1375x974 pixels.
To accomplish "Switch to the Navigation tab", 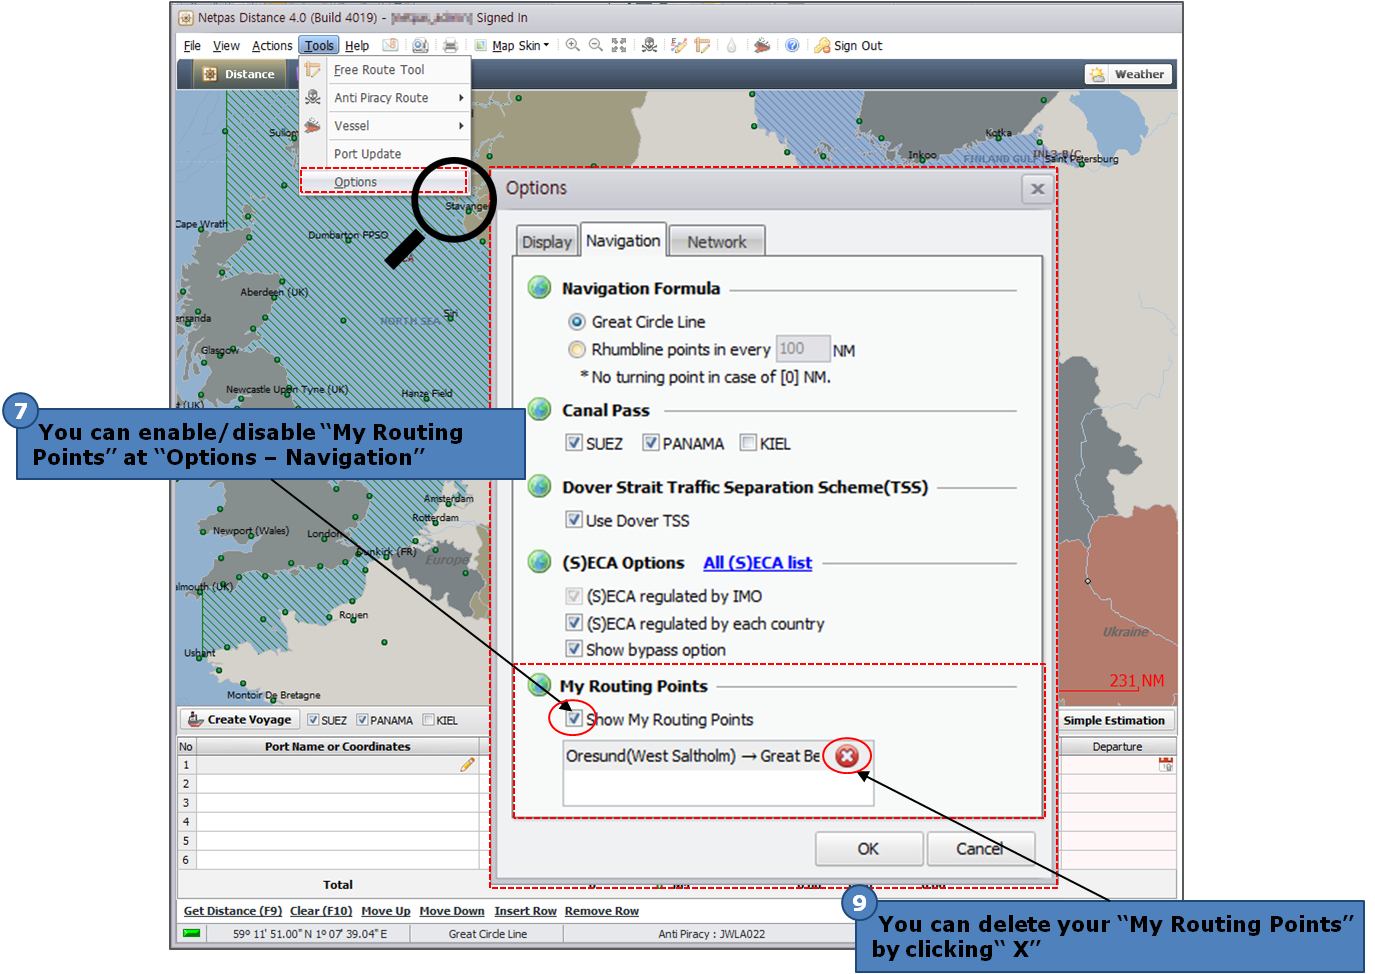I will click(x=623, y=240).
